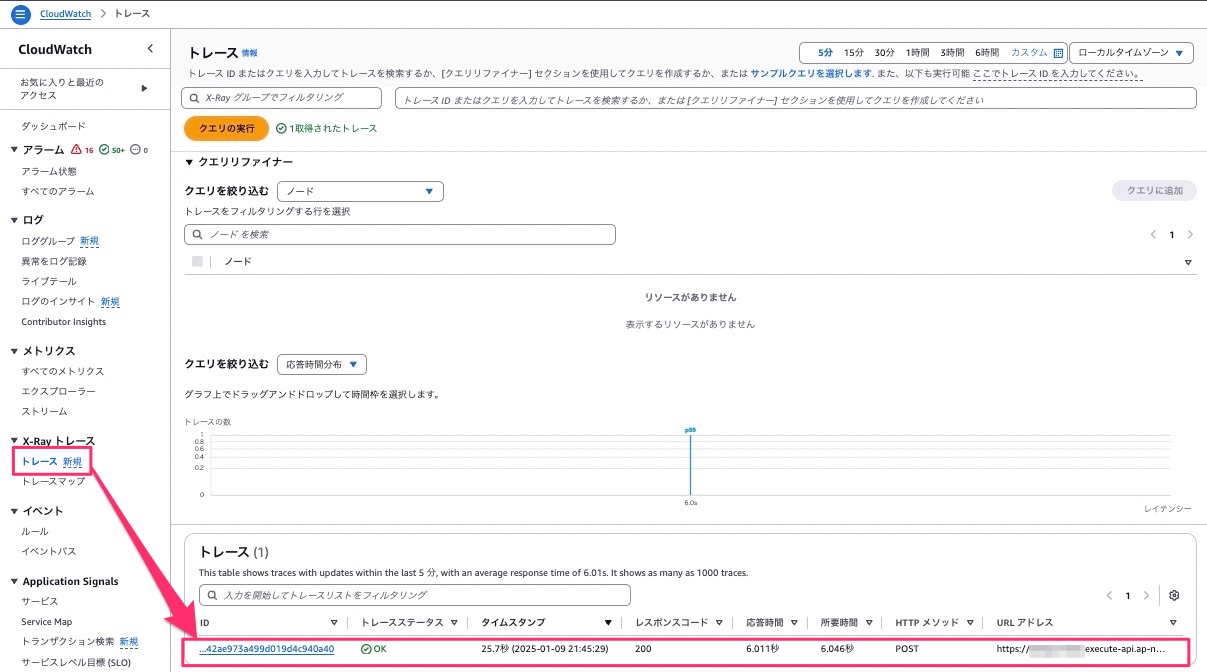
Task: Click the クエリに追加 button
Action: point(1154,191)
